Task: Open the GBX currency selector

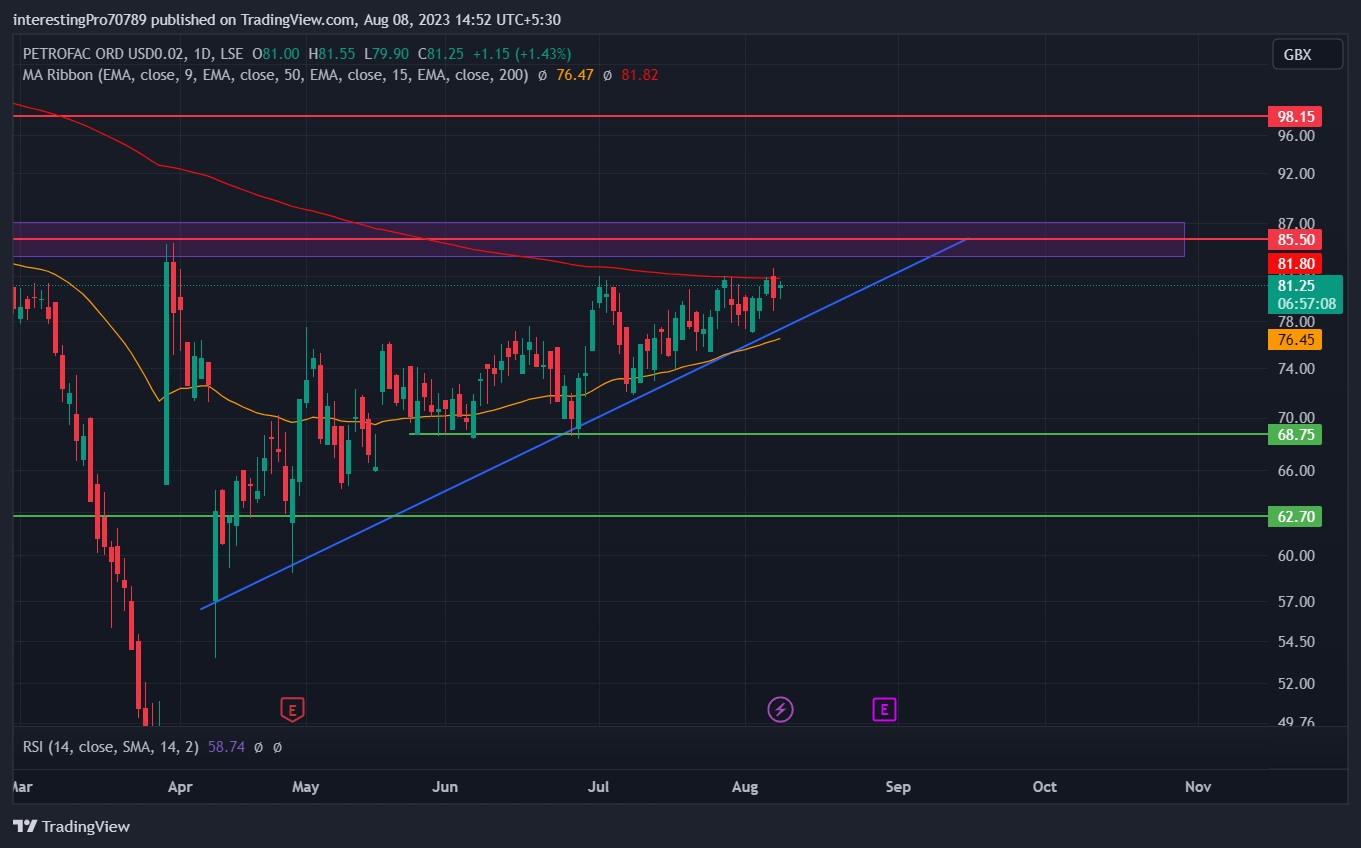Action: pyautogui.click(x=1307, y=55)
